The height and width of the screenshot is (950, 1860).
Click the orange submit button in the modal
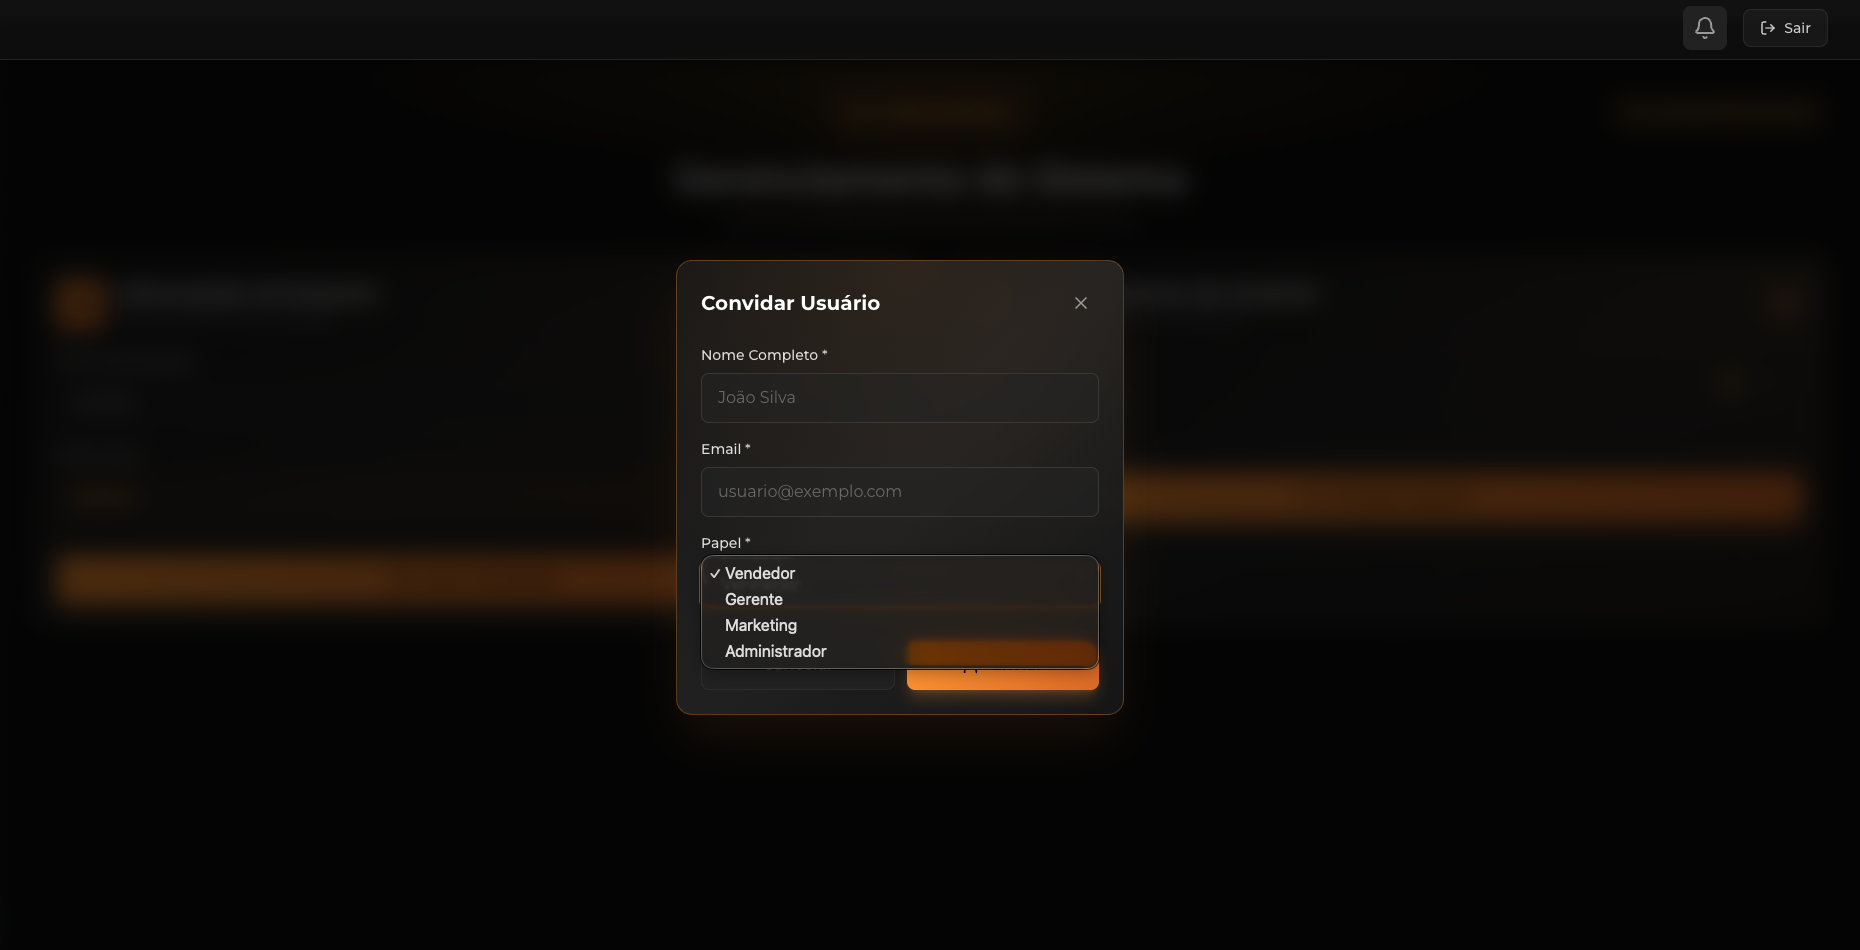click(1002, 680)
